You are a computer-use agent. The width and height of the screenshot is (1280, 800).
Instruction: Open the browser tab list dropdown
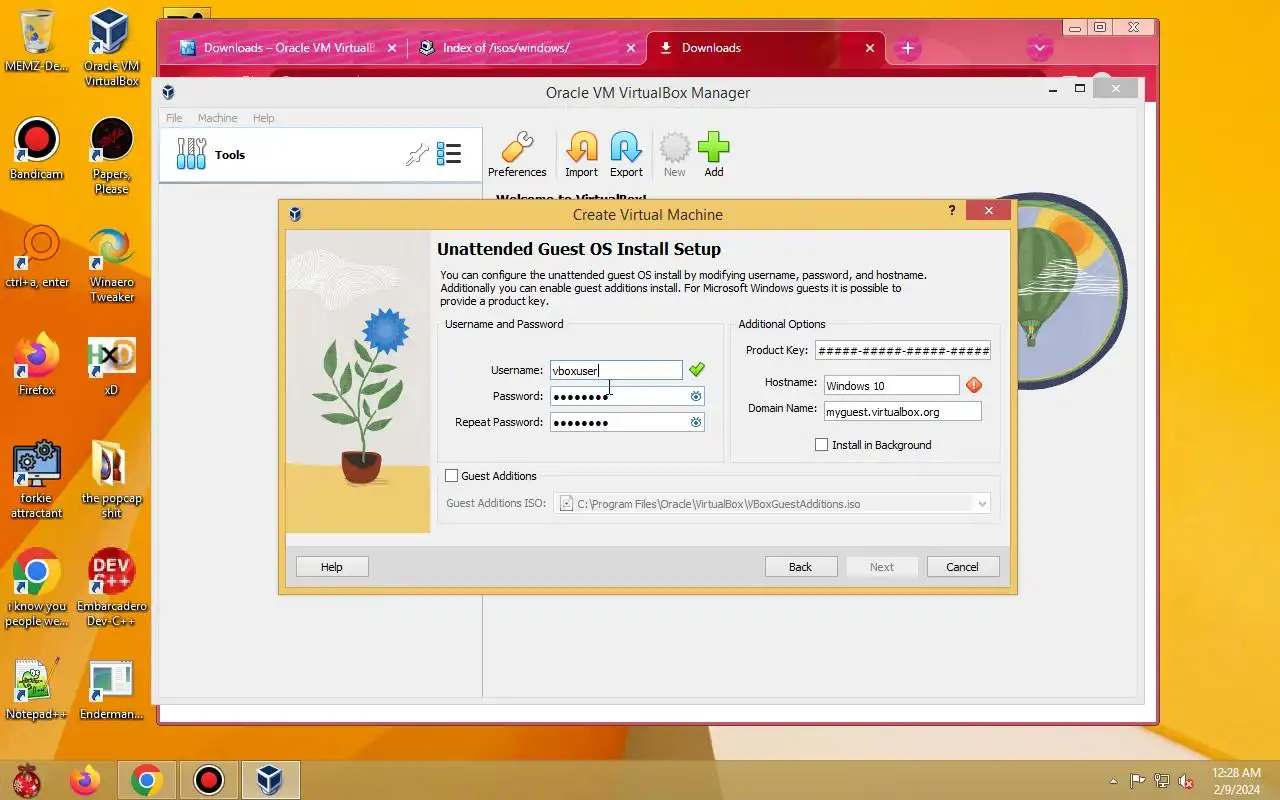[1040, 48]
